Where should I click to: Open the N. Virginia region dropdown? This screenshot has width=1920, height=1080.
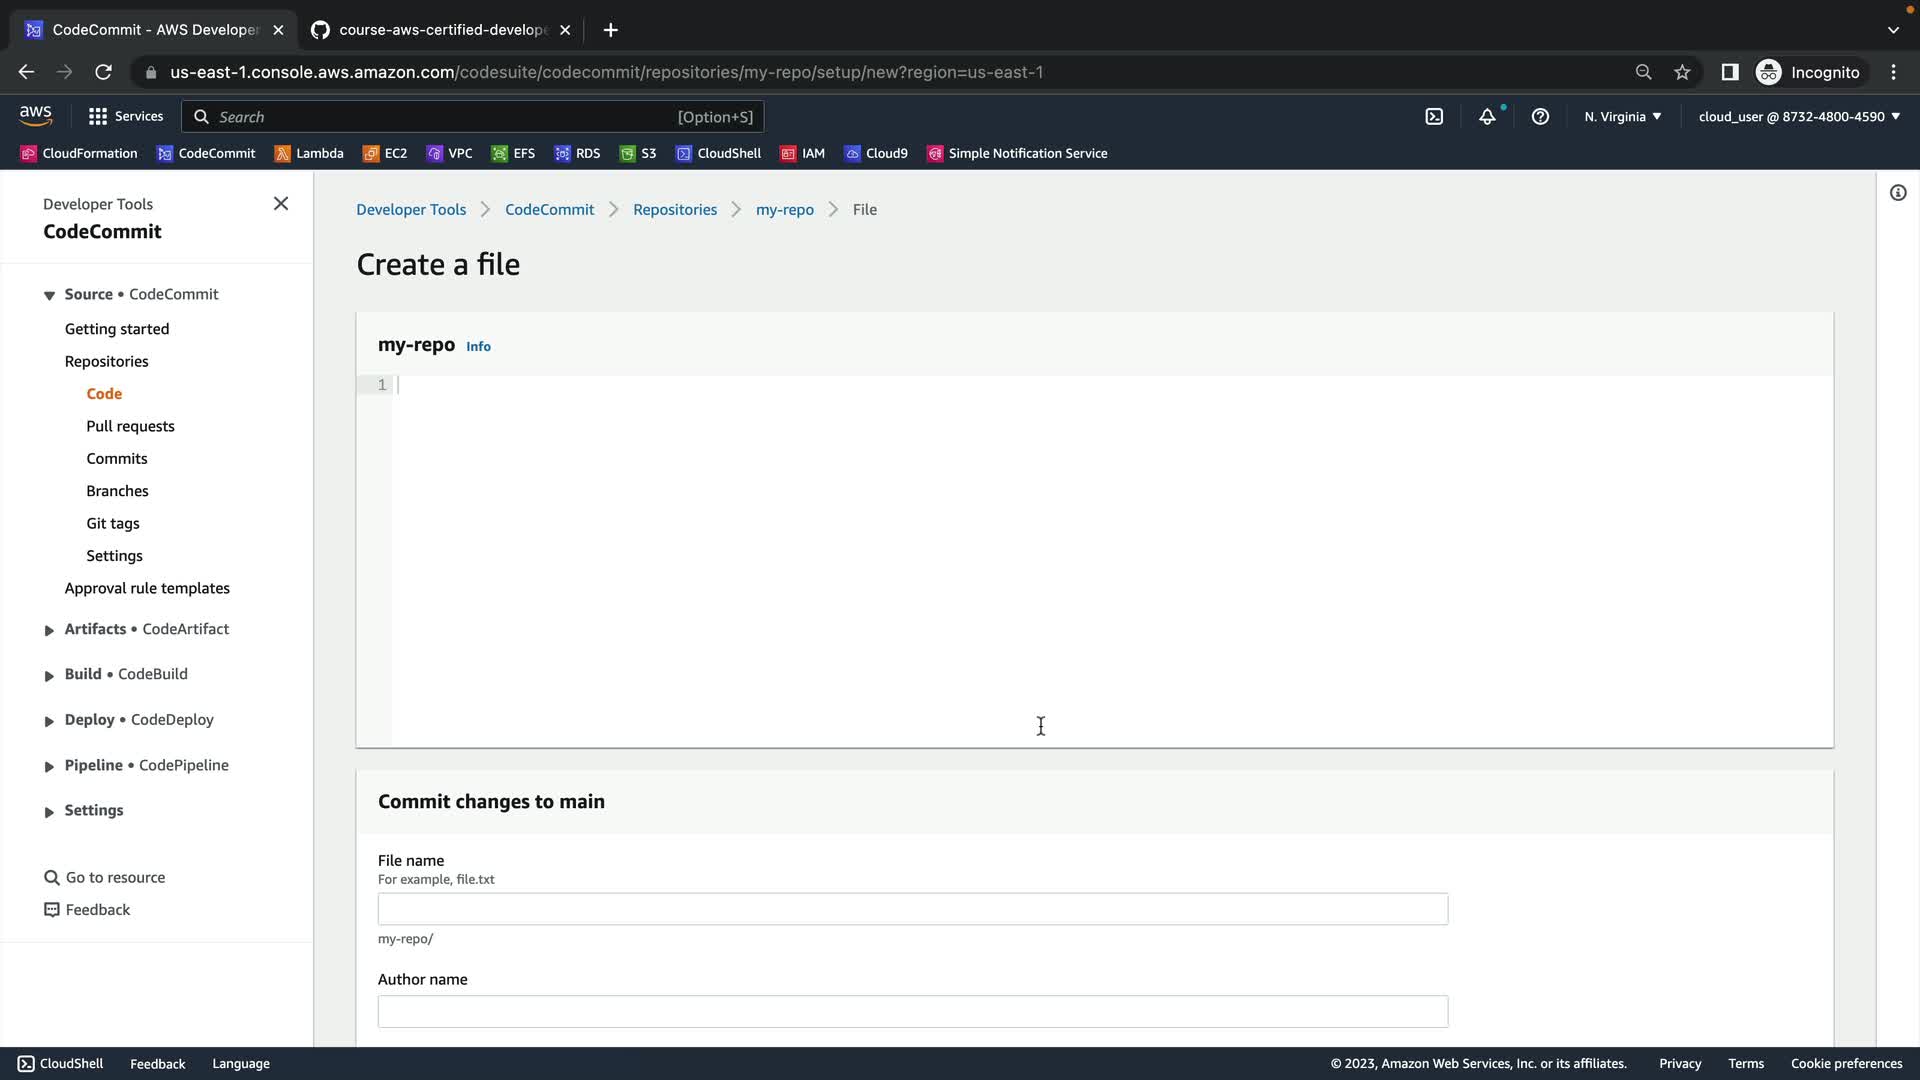pyautogui.click(x=1622, y=117)
